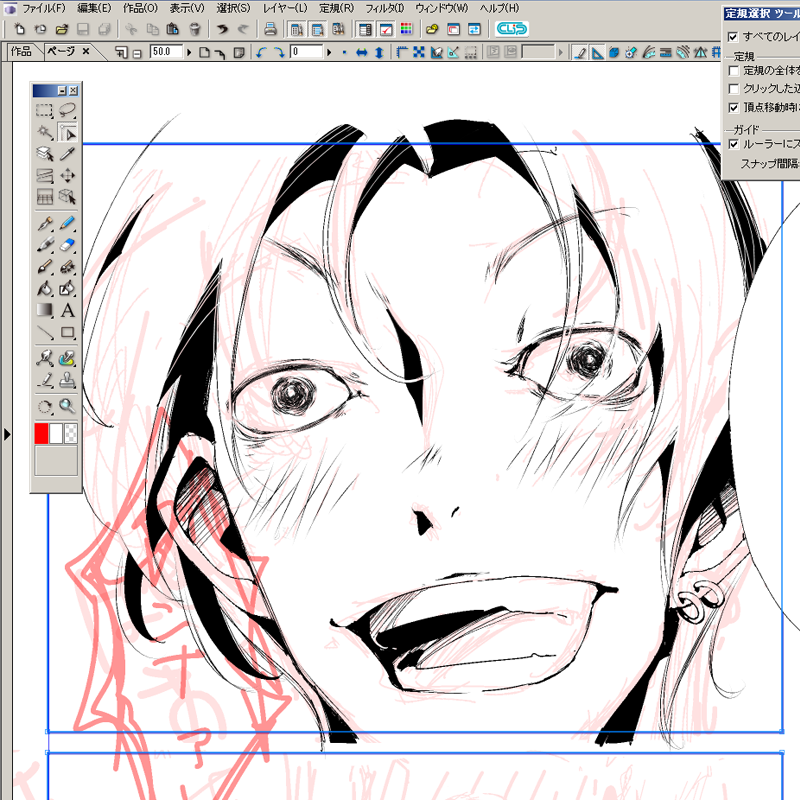Switch to the 作品 tab

tap(21, 52)
